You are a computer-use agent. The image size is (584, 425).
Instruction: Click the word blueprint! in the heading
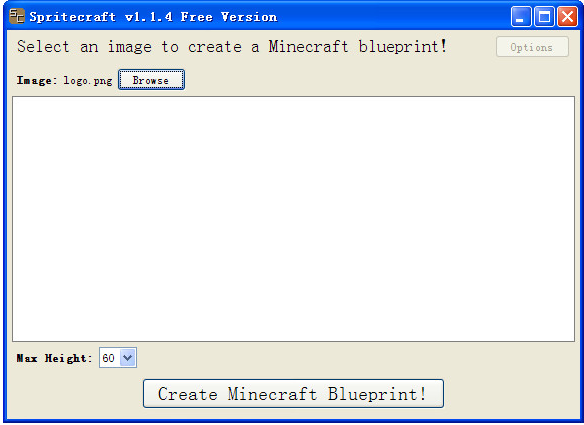coord(403,47)
